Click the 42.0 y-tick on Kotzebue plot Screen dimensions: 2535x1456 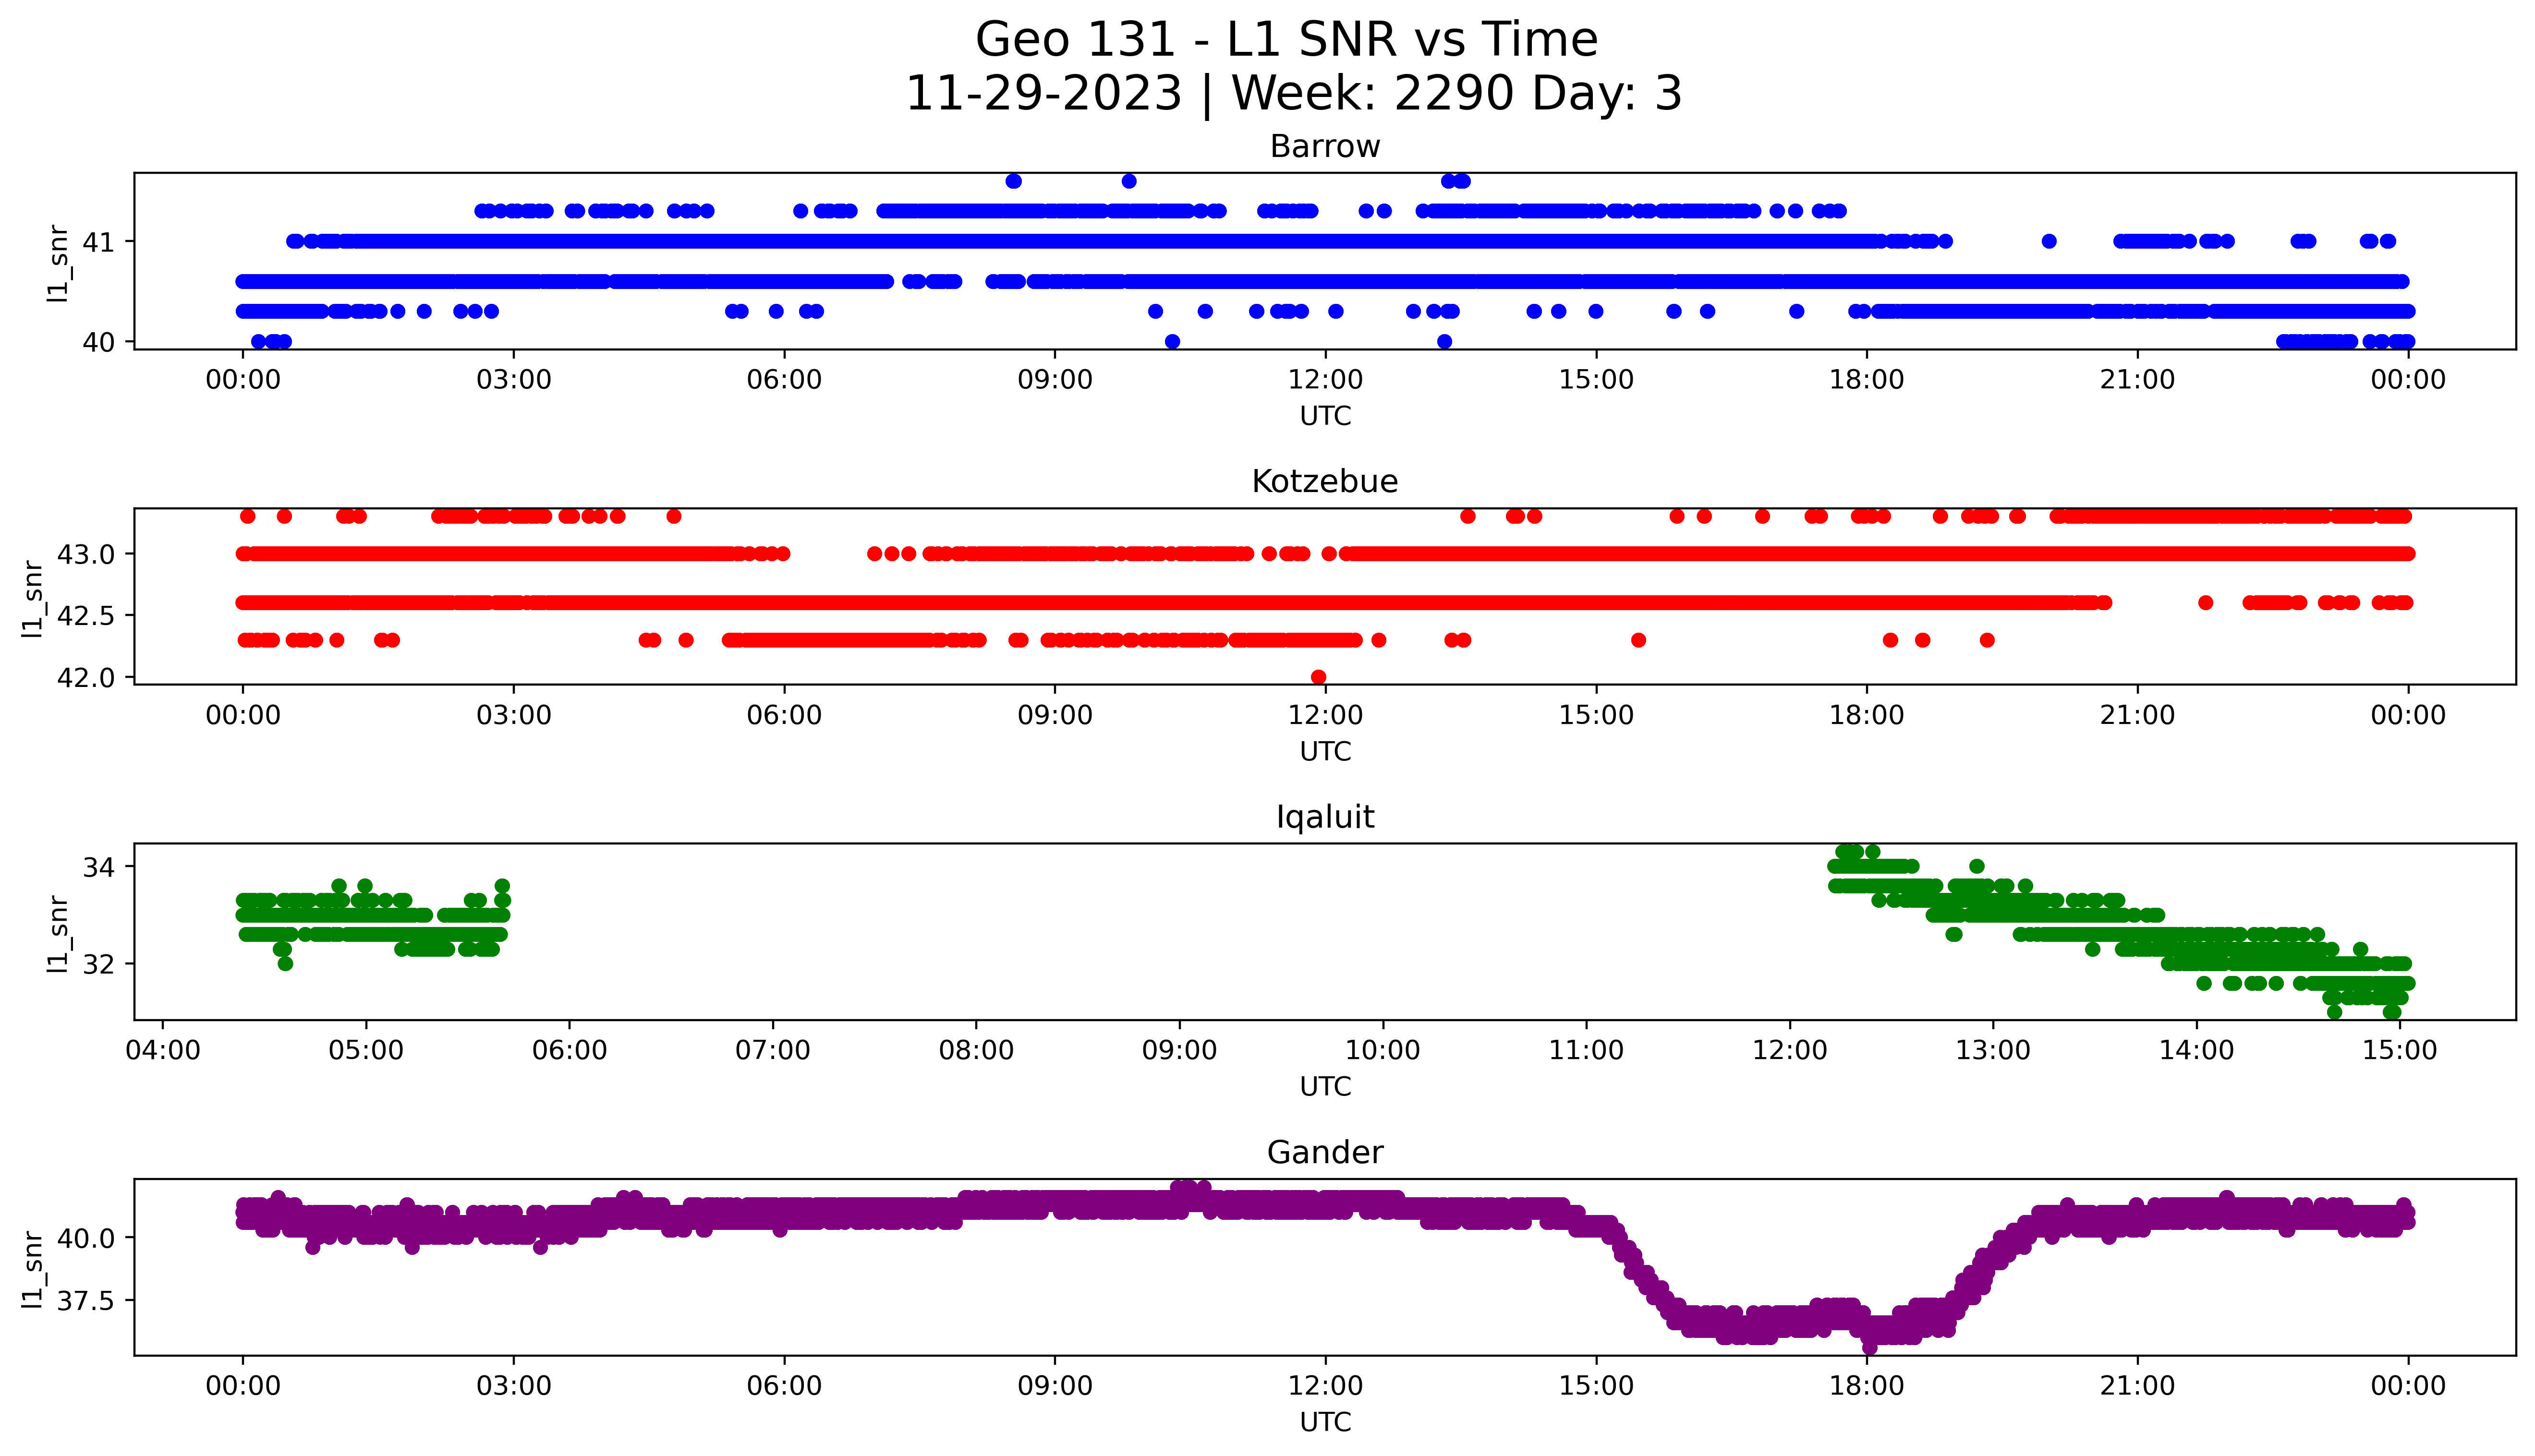pos(86,677)
